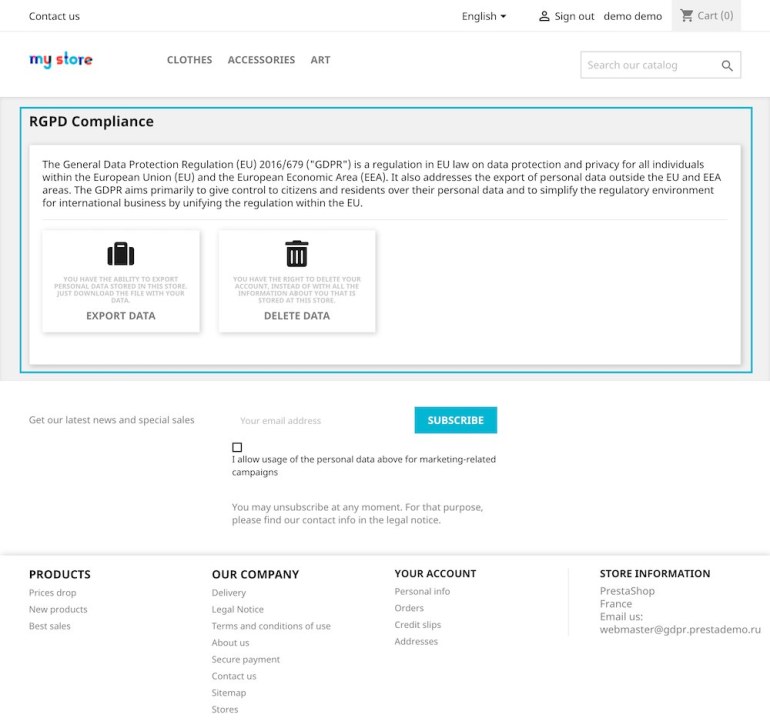Open the Credit slips footer link
770x728 pixels.
click(x=418, y=625)
